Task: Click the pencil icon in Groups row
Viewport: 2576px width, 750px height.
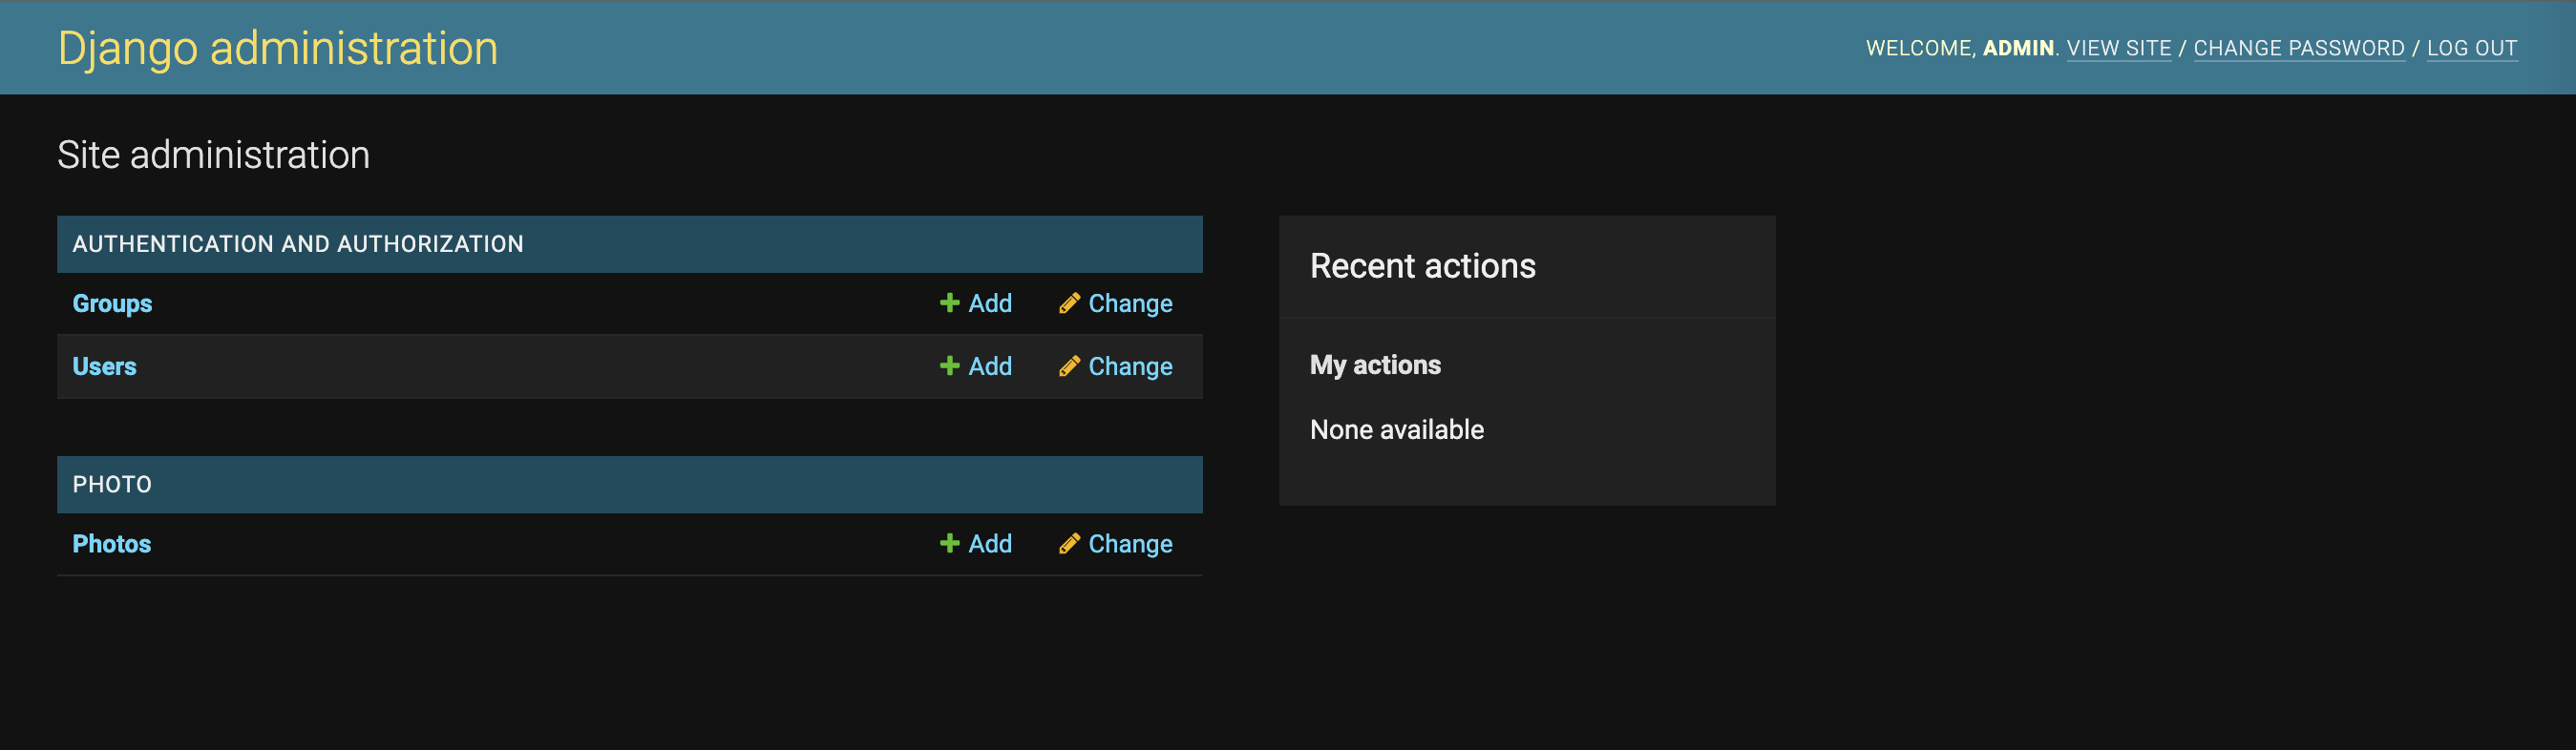Action: [x=1069, y=303]
